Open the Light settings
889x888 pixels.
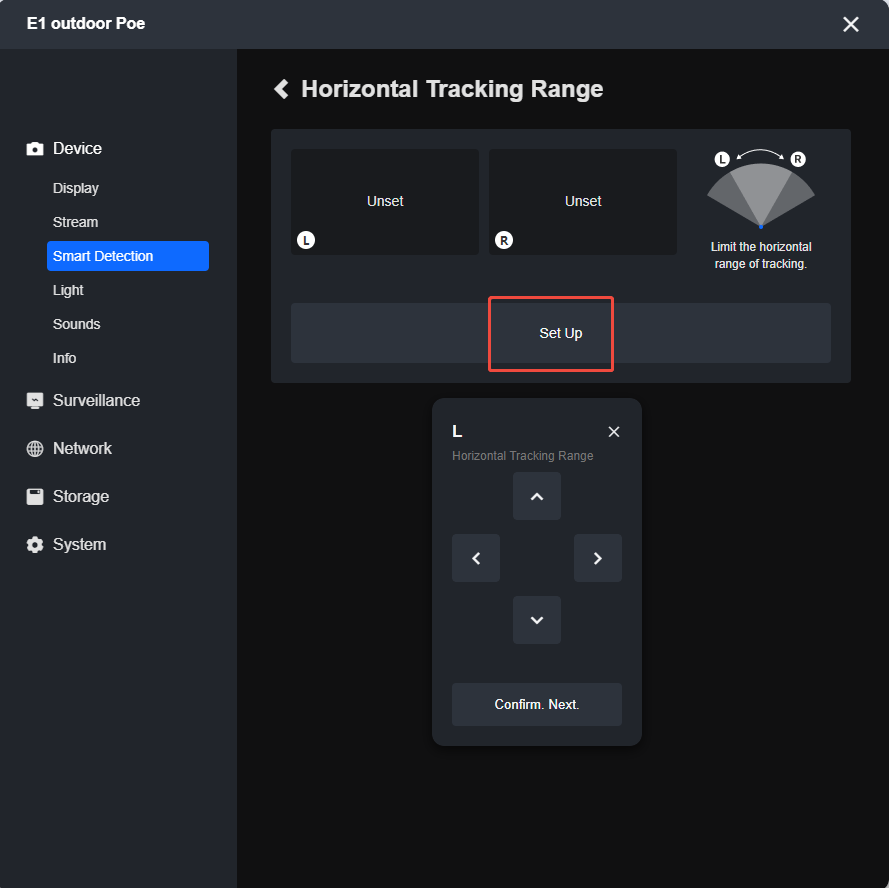(68, 290)
